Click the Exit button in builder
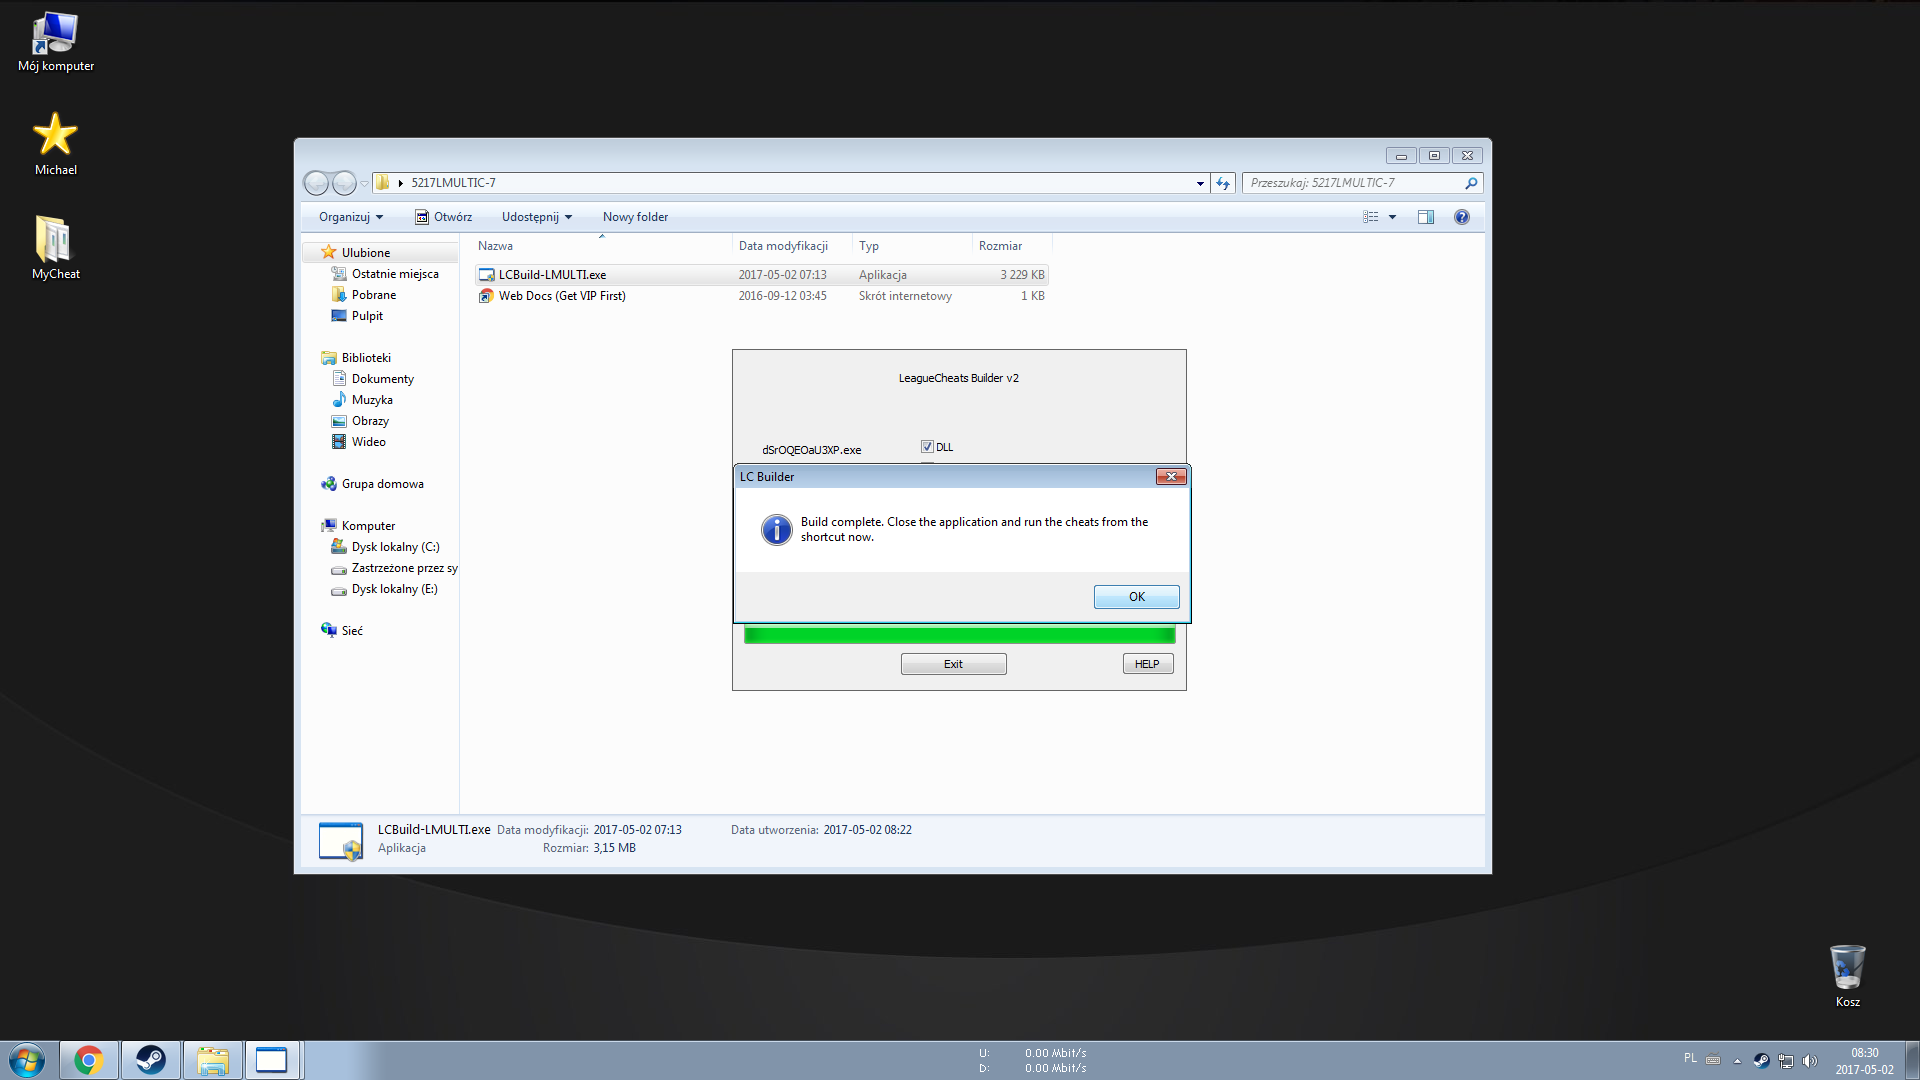Viewport: 1920px width, 1080px height. tap(953, 664)
